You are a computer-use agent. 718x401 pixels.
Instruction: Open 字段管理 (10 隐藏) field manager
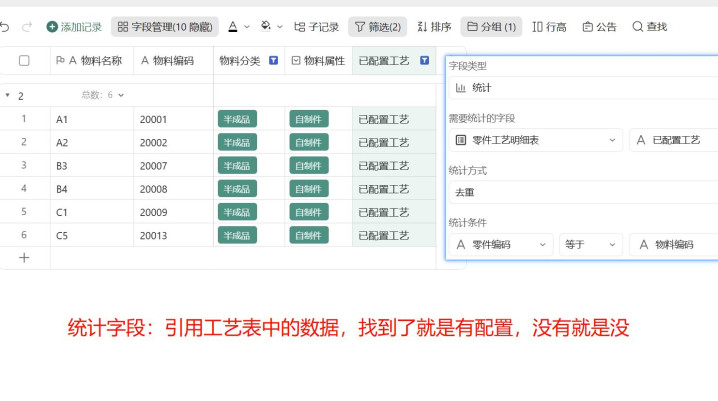click(x=164, y=27)
